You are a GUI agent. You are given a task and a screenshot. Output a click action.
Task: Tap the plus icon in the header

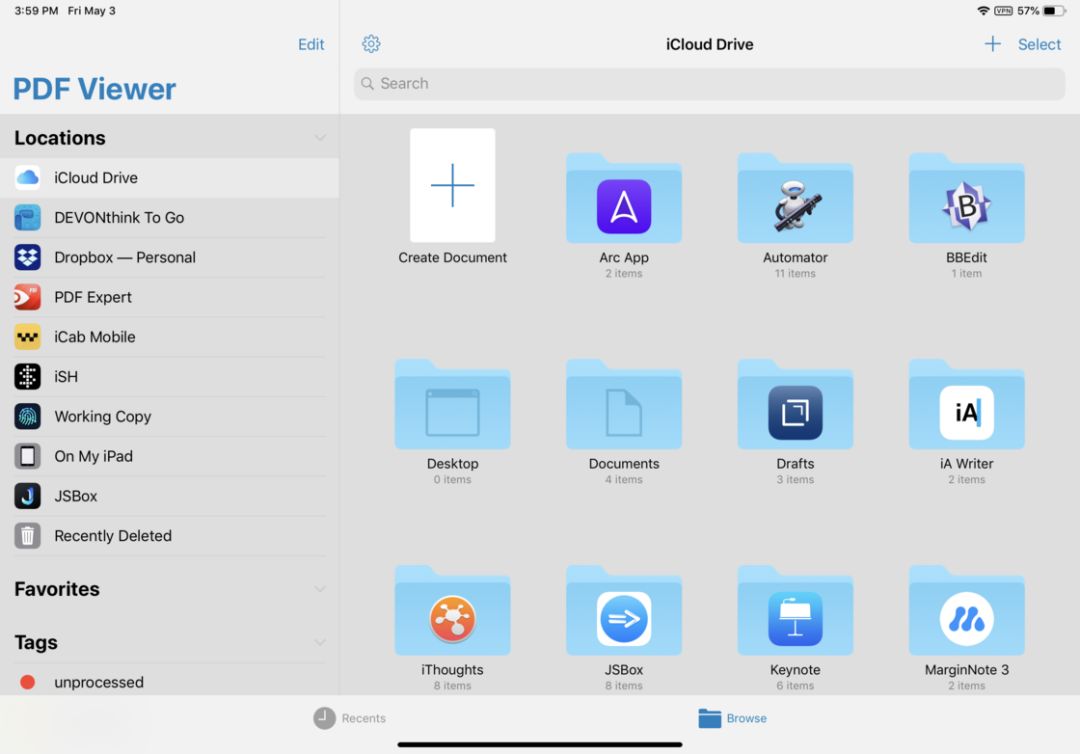(992, 44)
